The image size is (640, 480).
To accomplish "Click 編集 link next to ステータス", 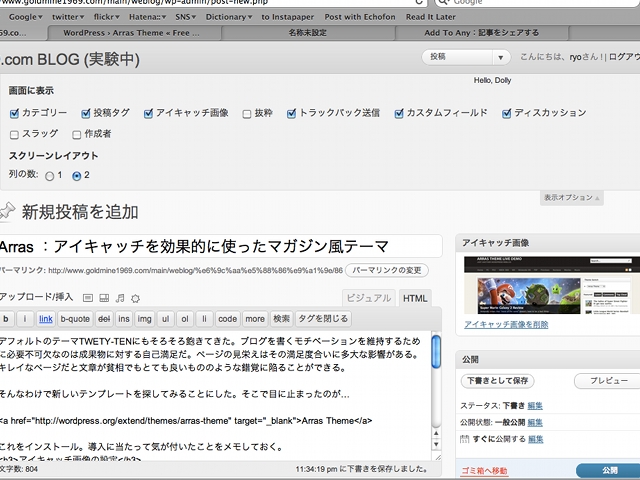I will point(535,406).
